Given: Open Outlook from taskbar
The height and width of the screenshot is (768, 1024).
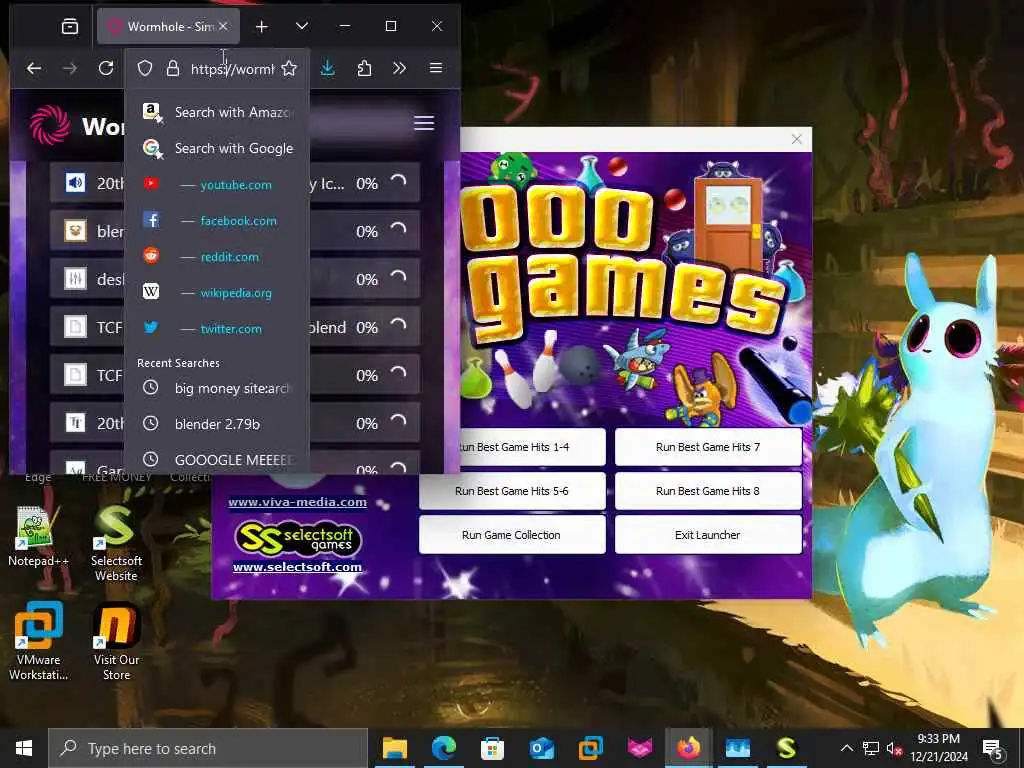Looking at the screenshot, I should point(541,748).
